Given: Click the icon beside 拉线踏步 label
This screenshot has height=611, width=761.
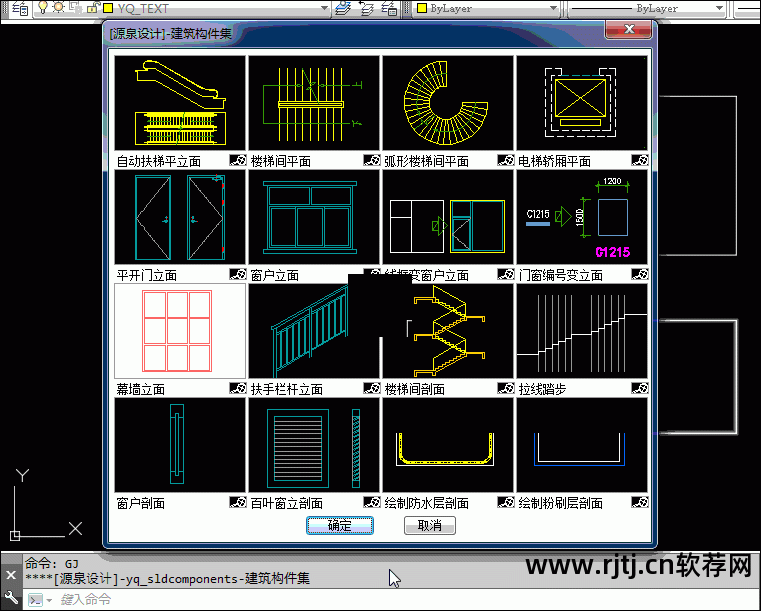Looking at the screenshot, I should click(x=640, y=388).
